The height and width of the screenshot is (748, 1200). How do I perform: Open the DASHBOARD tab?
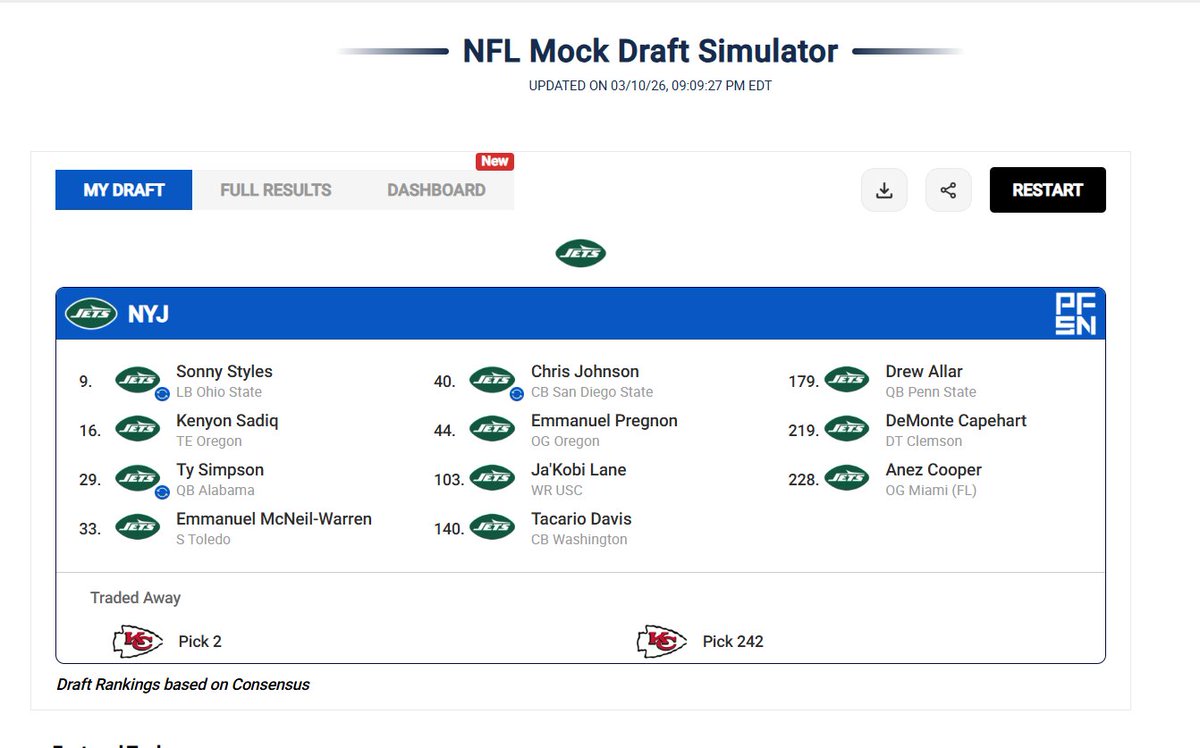(436, 190)
